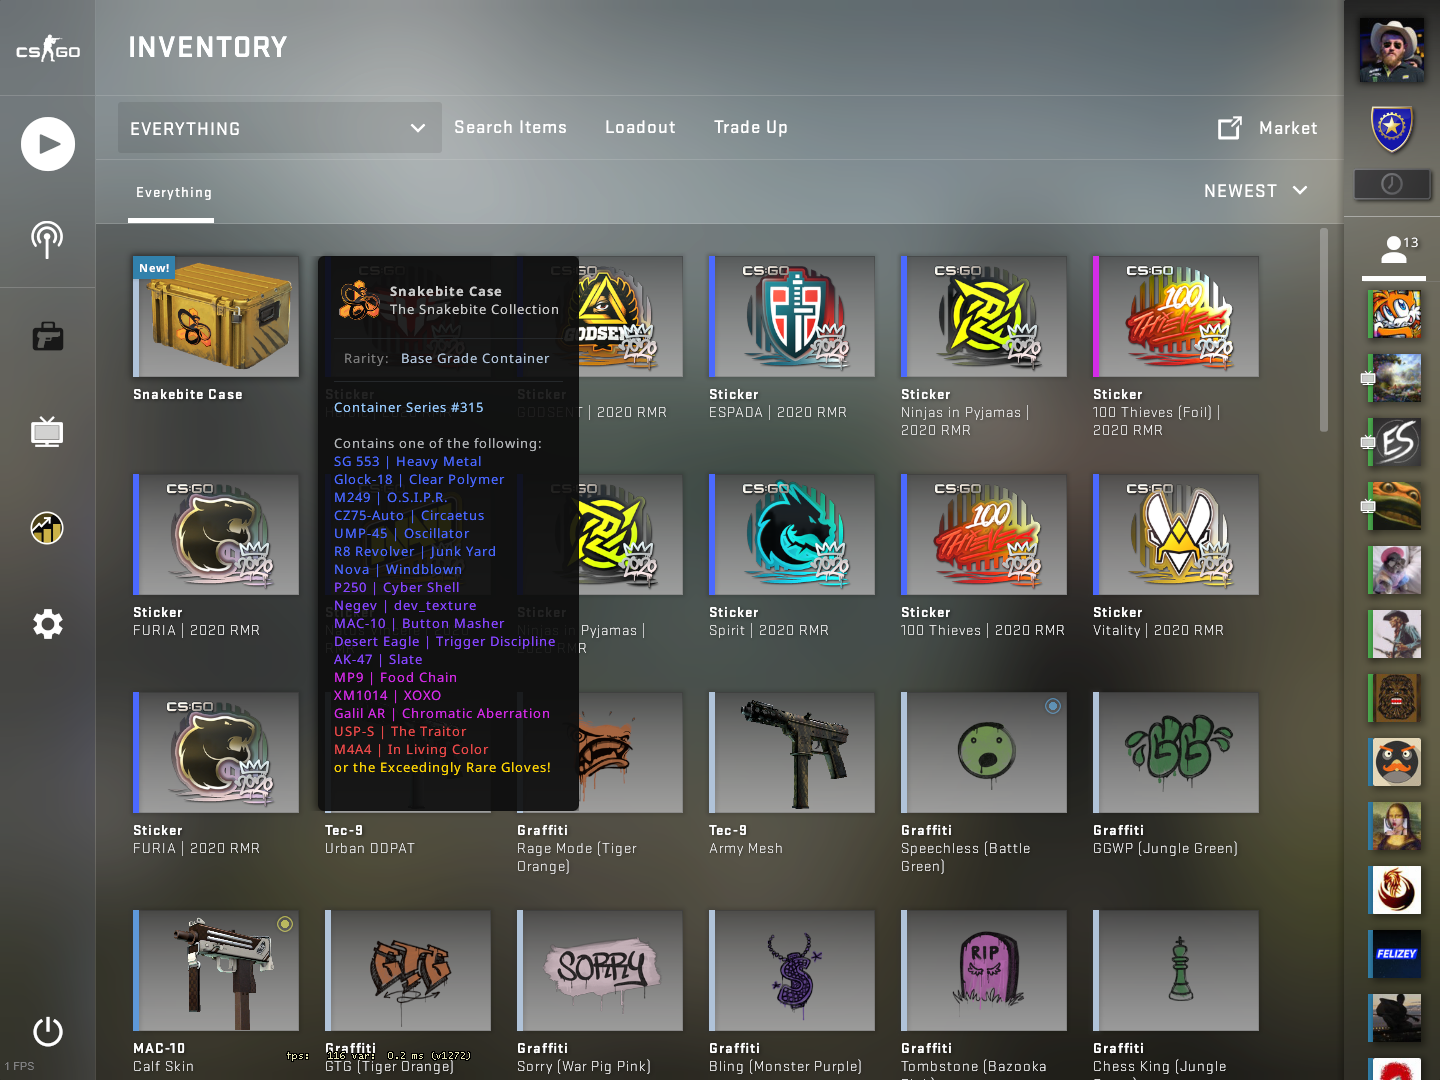Image resolution: width=1440 pixels, height=1080 pixels.
Task: Click the inventory vertical scrollbar
Action: pos(1324,330)
